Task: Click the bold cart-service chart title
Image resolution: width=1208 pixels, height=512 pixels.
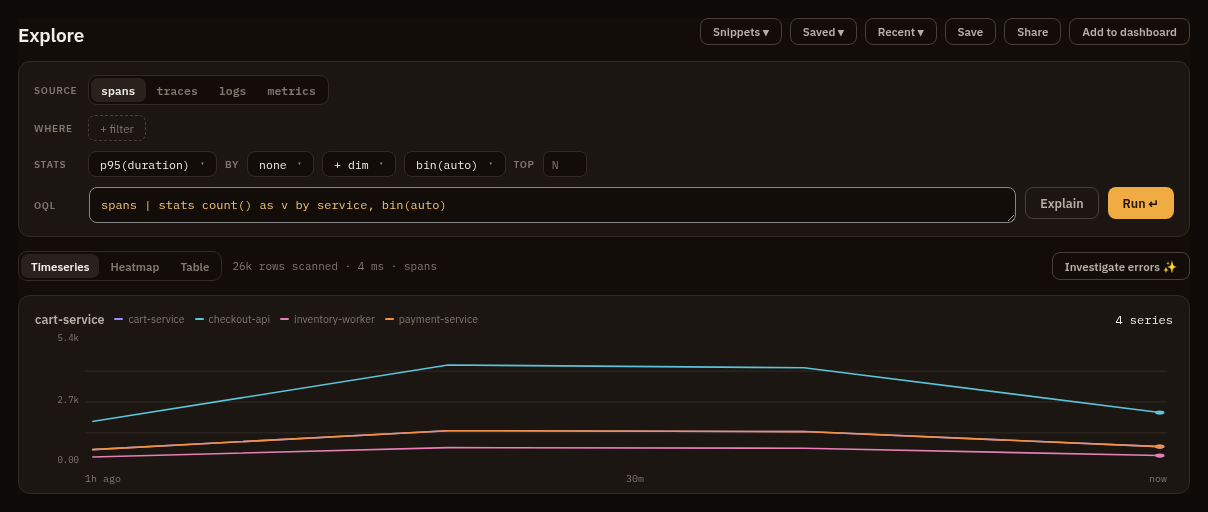Action: point(69,319)
